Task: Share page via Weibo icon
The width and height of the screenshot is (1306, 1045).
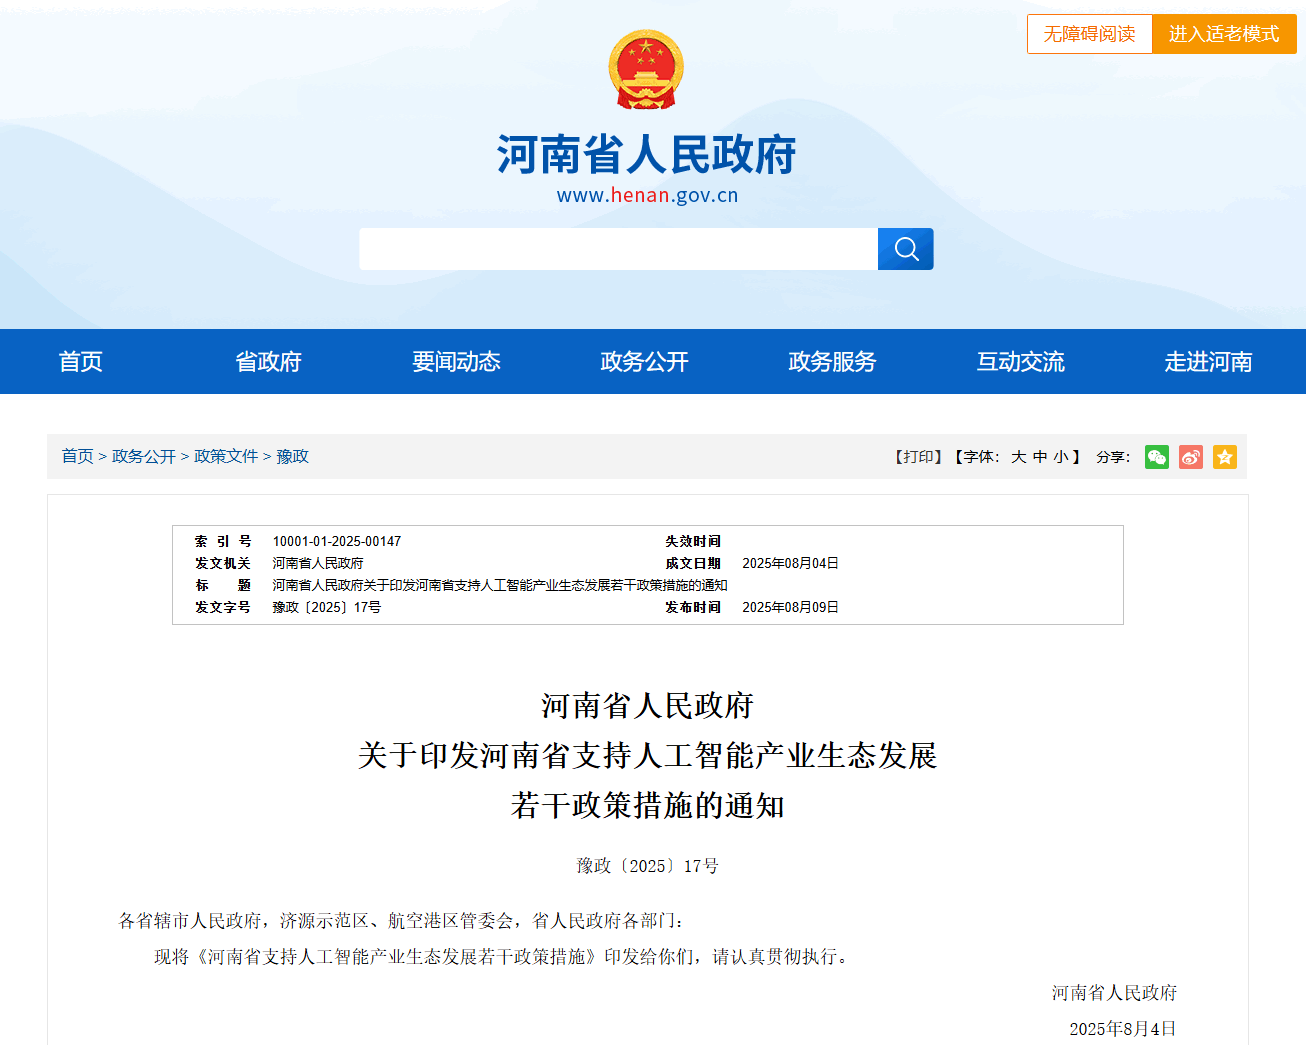Action: click(x=1190, y=457)
